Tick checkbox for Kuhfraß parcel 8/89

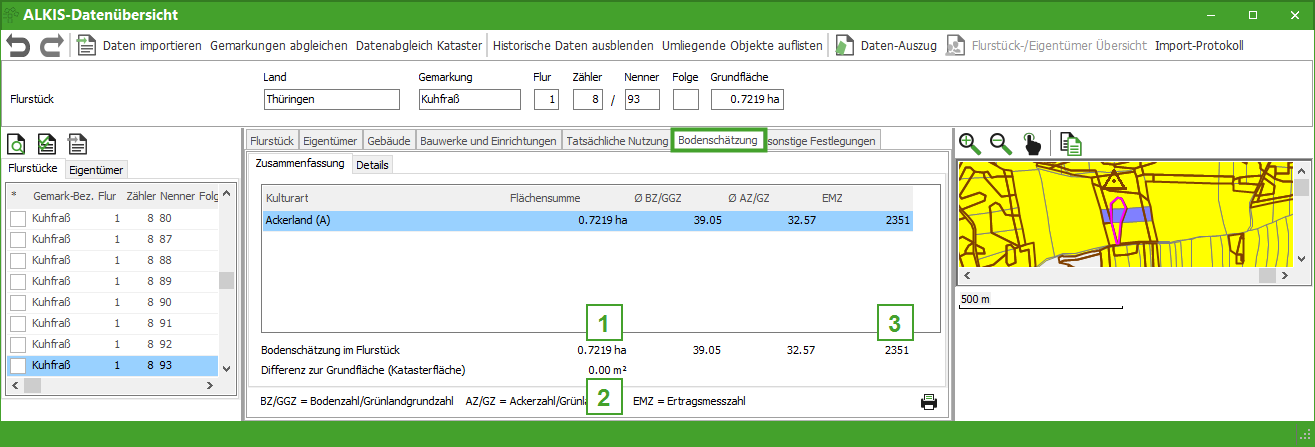(17, 281)
